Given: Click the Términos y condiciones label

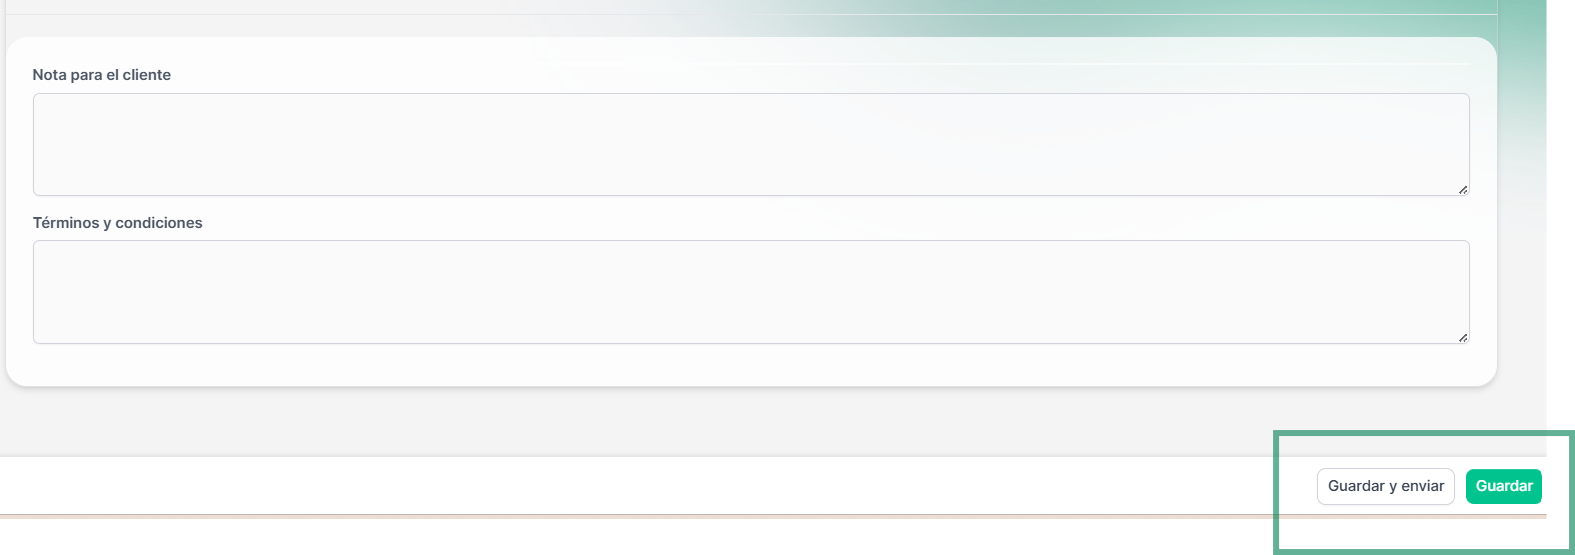Looking at the screenshot, I should click(118, 223).
